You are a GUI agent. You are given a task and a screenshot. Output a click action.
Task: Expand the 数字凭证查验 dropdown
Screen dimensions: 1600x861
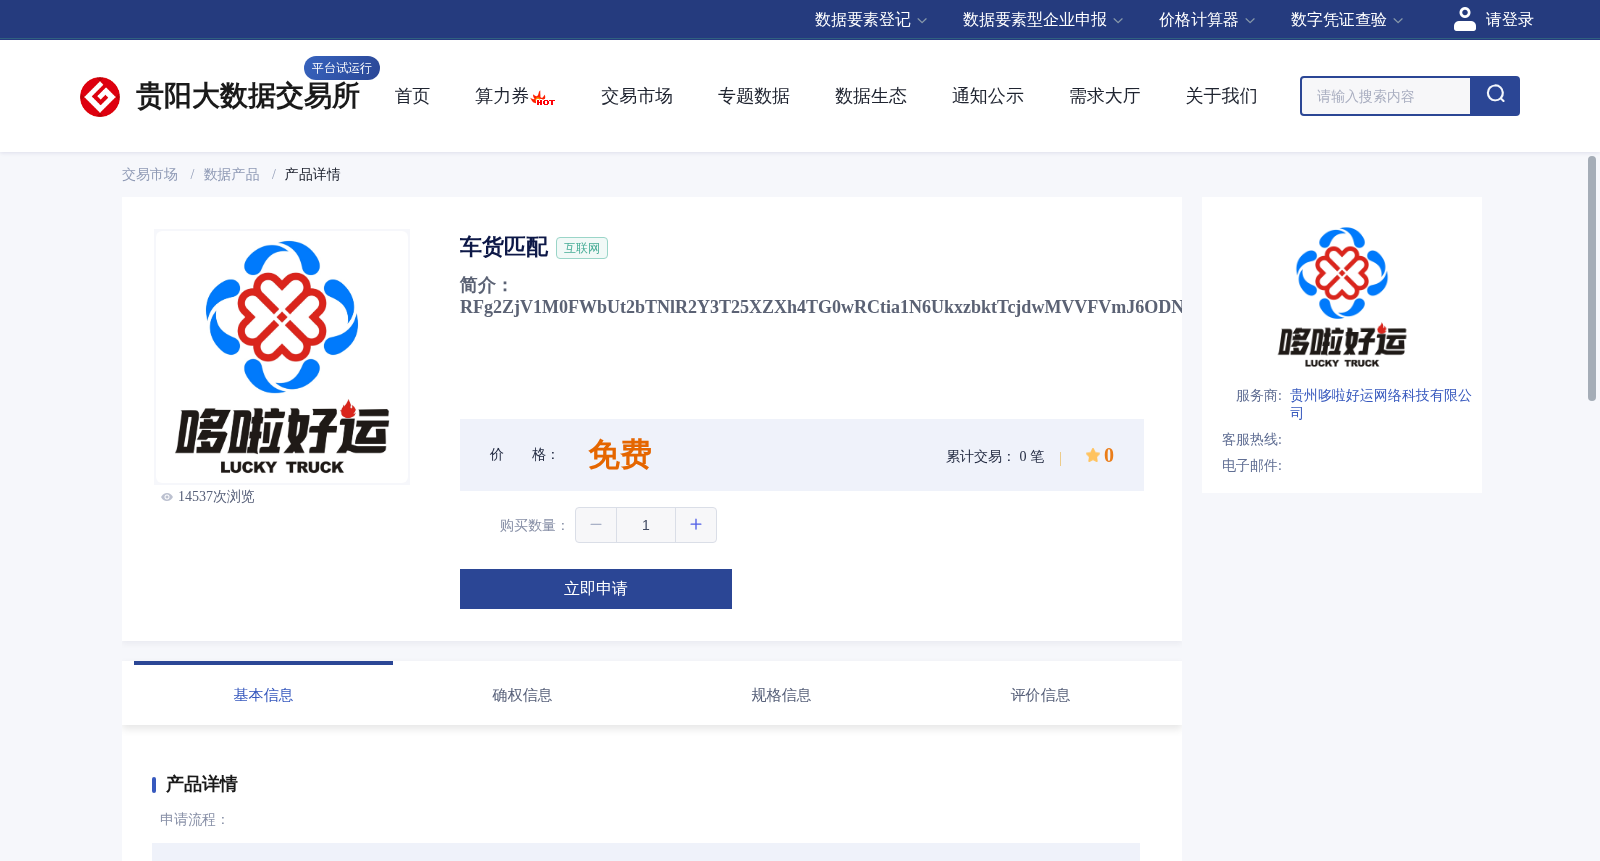[1346, 20]
